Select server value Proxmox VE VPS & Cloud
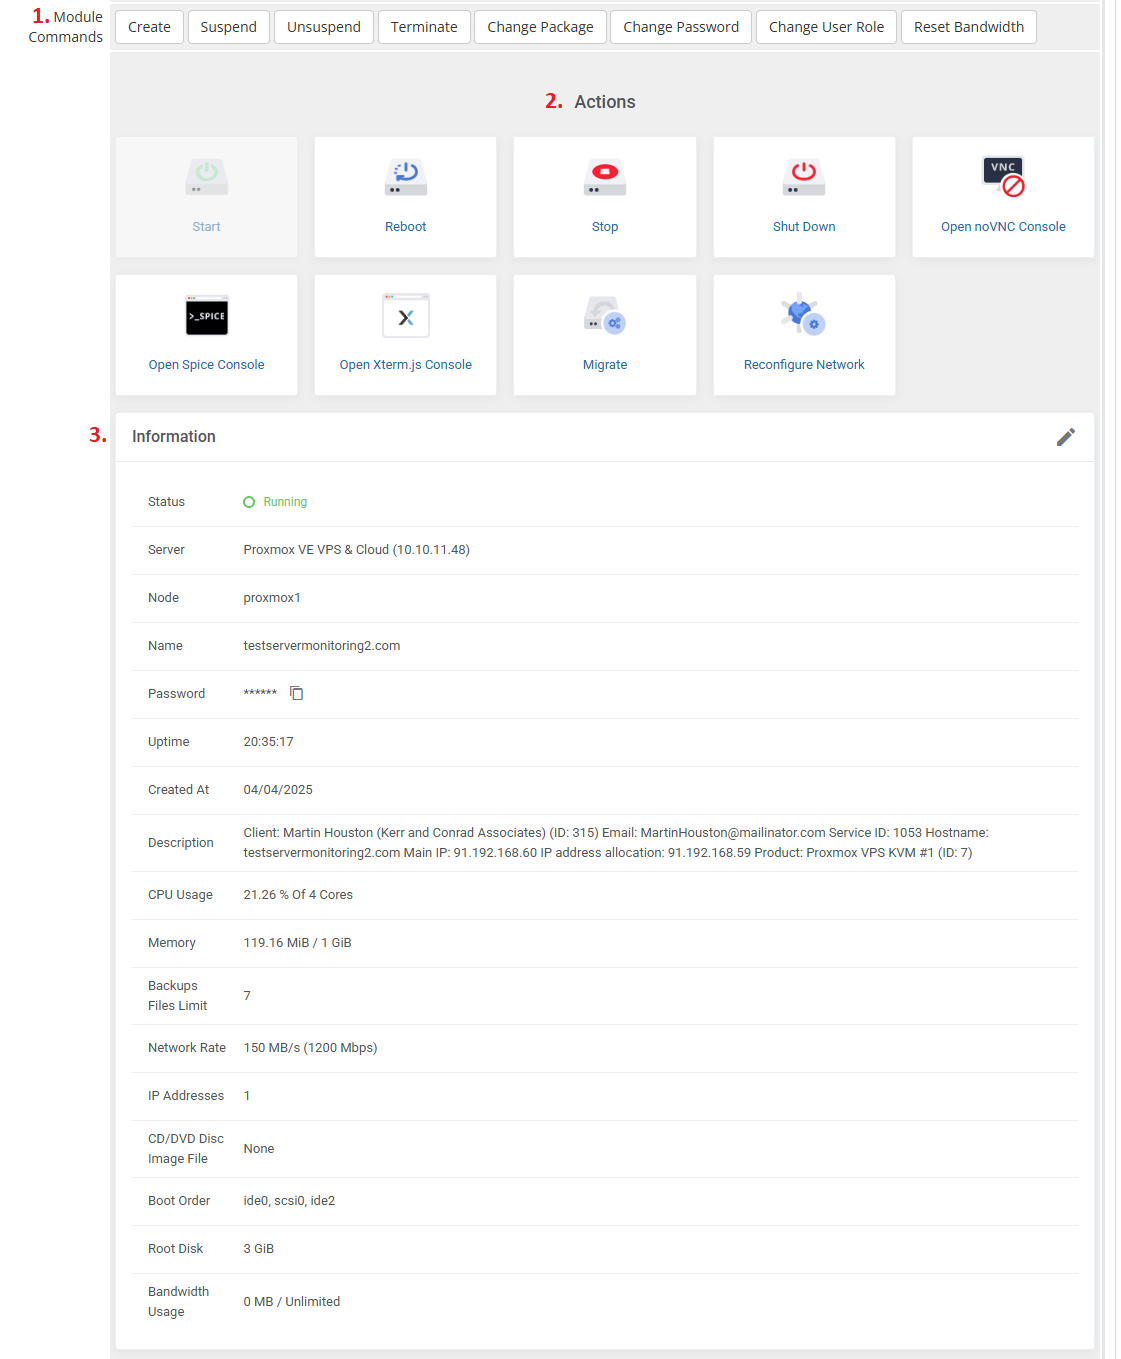 356,550
